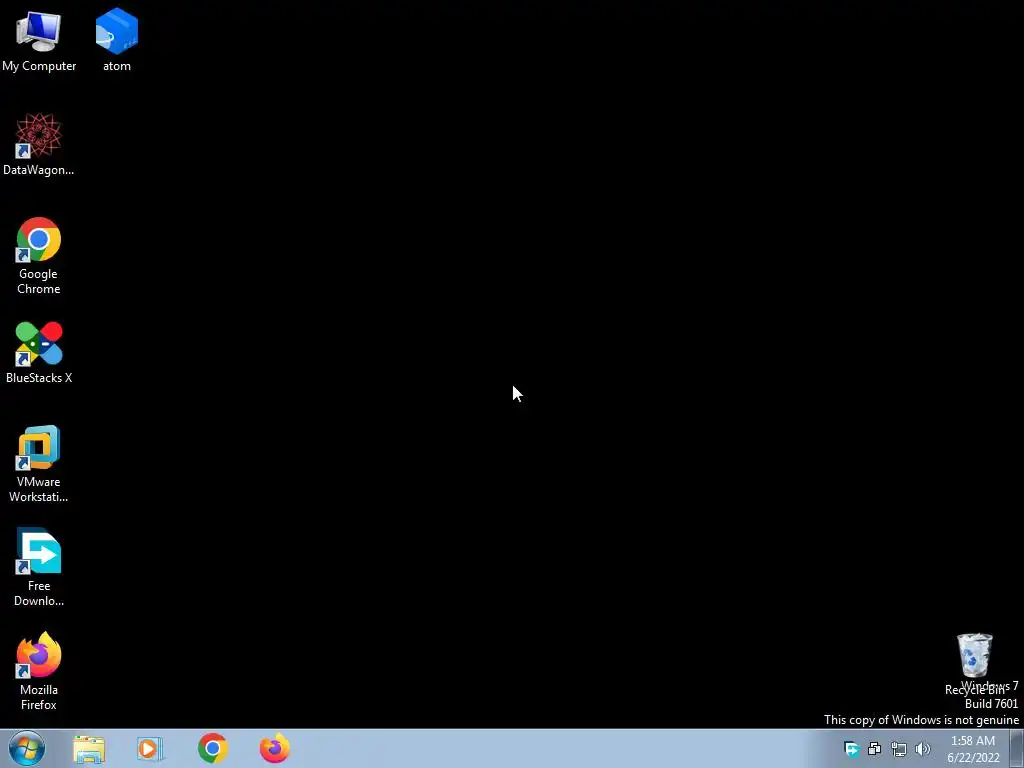The image size is (1024, 768).
Task: Open the volume control speaker icon
Action: coord(923,749)
